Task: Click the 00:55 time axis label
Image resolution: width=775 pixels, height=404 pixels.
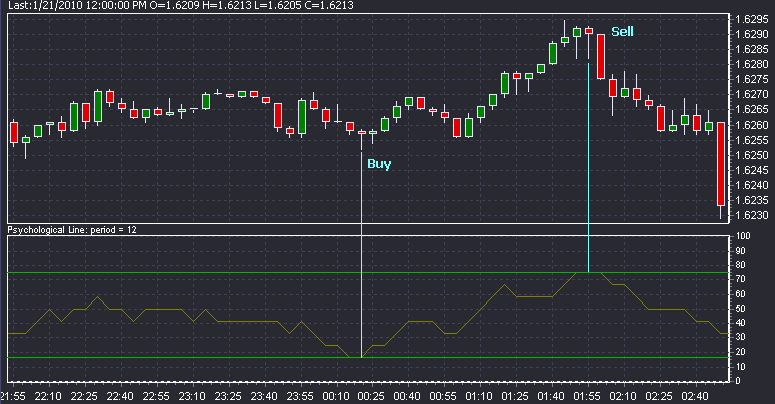Action: tap(443, 396)
